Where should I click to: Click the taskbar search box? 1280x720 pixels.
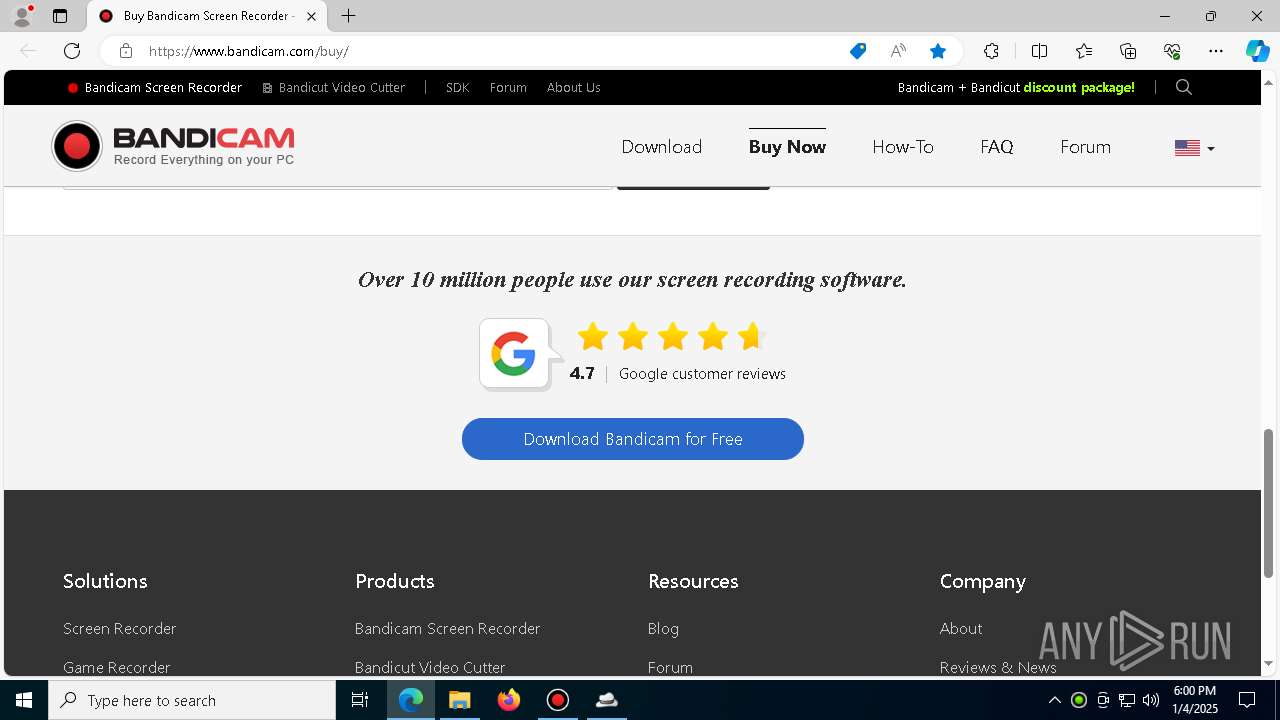pyautogui.click(x=192, y=700)
